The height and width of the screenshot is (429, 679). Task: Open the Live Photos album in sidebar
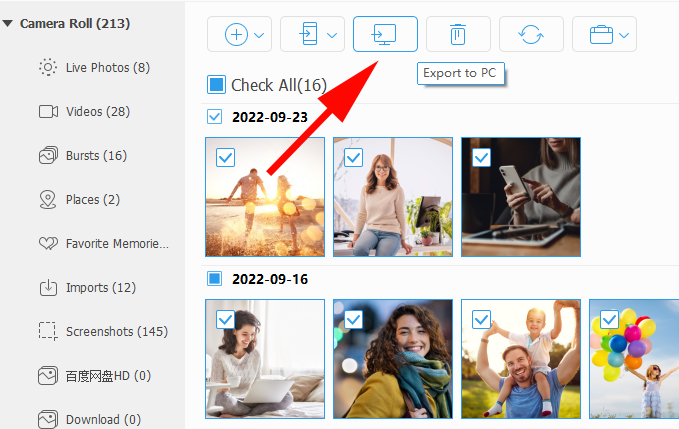(107, 68)
